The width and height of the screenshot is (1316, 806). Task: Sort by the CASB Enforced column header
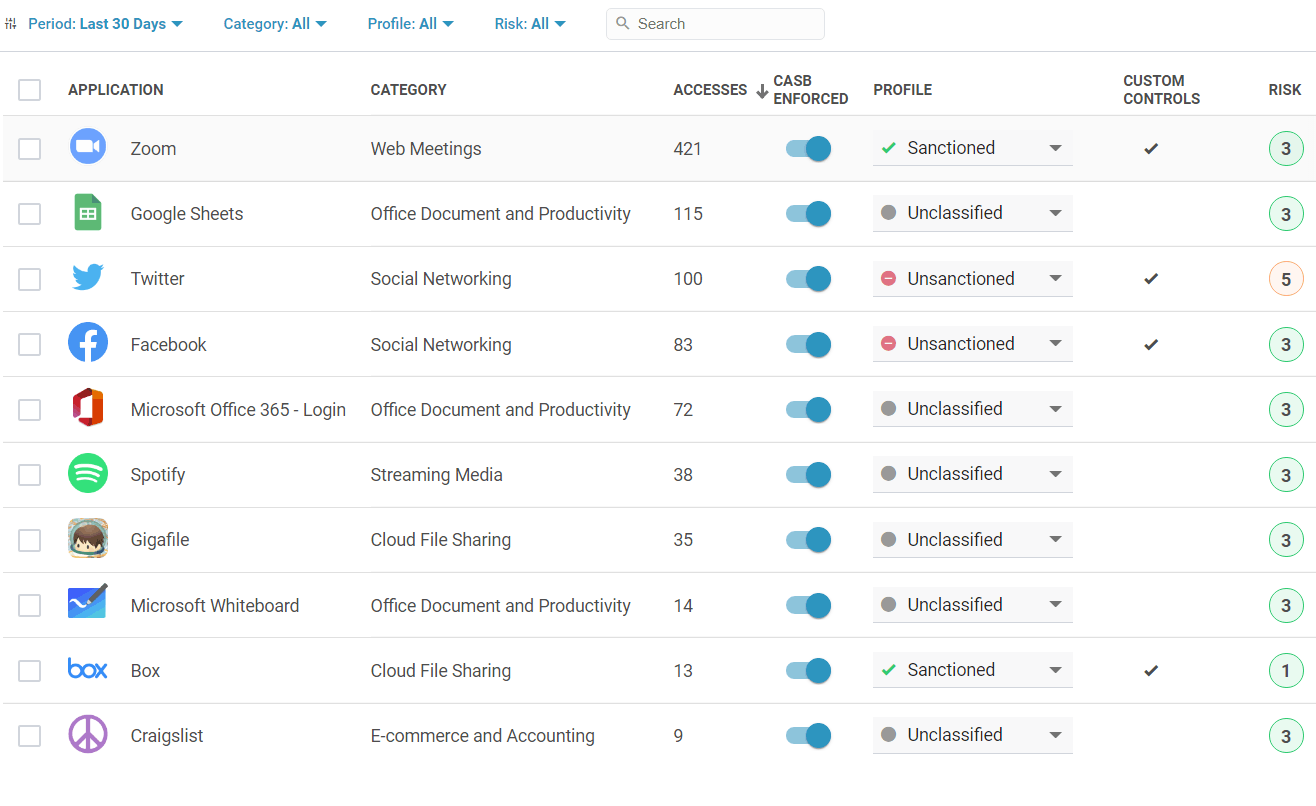click(x=810, y=90)
